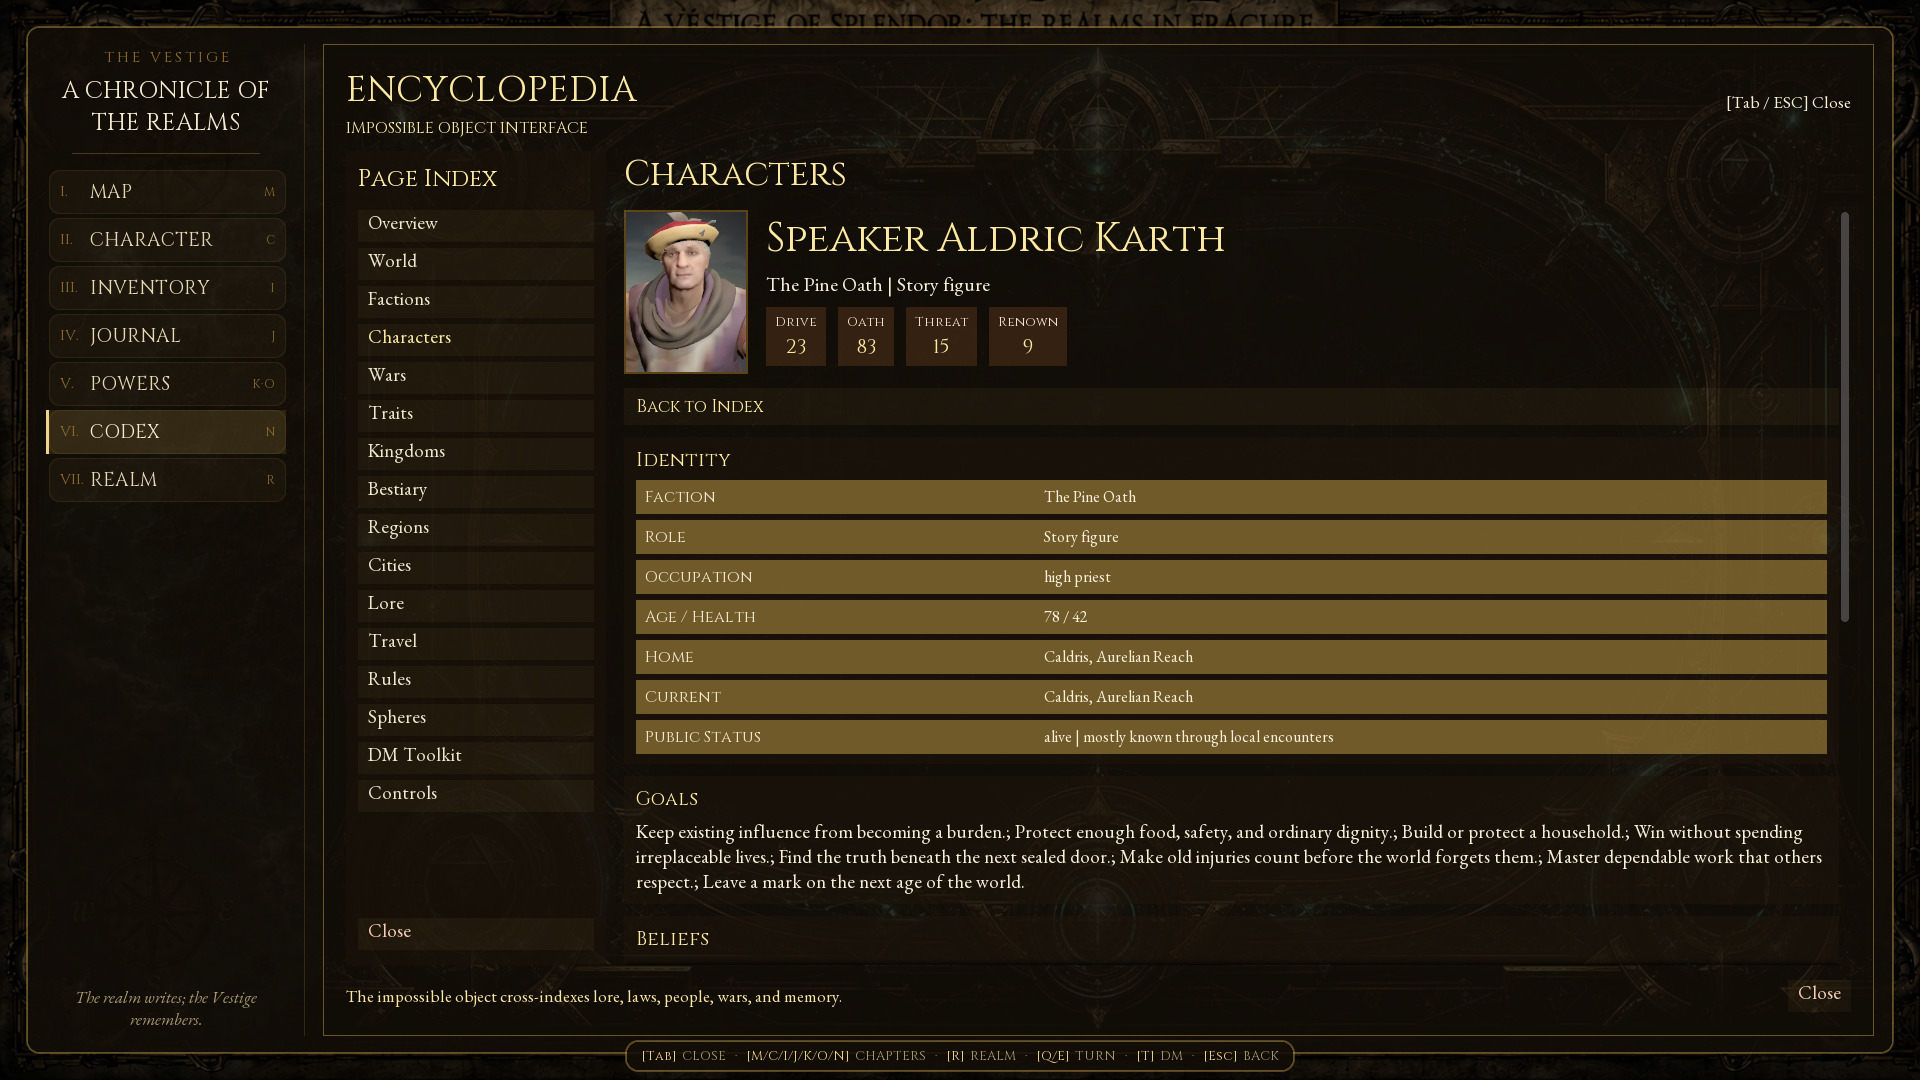Click Close below the Page Index
Screen dimensions: 1920x1080
click(x=475, y=932)
